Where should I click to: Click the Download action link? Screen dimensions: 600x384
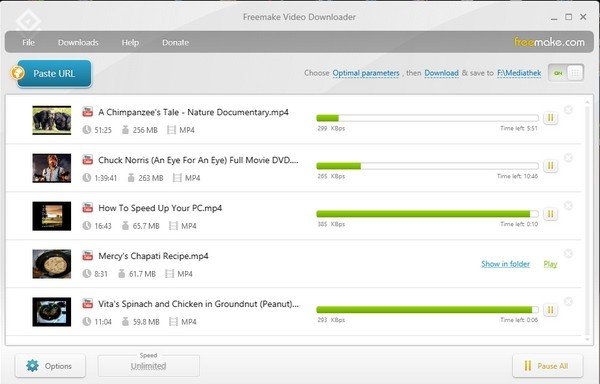pyautogui.click(x=442, y=73)
